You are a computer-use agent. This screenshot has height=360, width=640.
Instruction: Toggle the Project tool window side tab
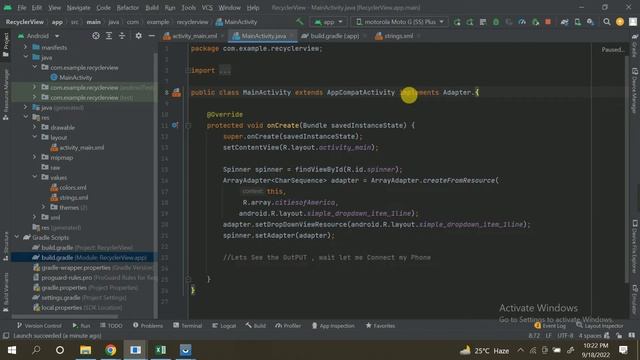[6, 45]
